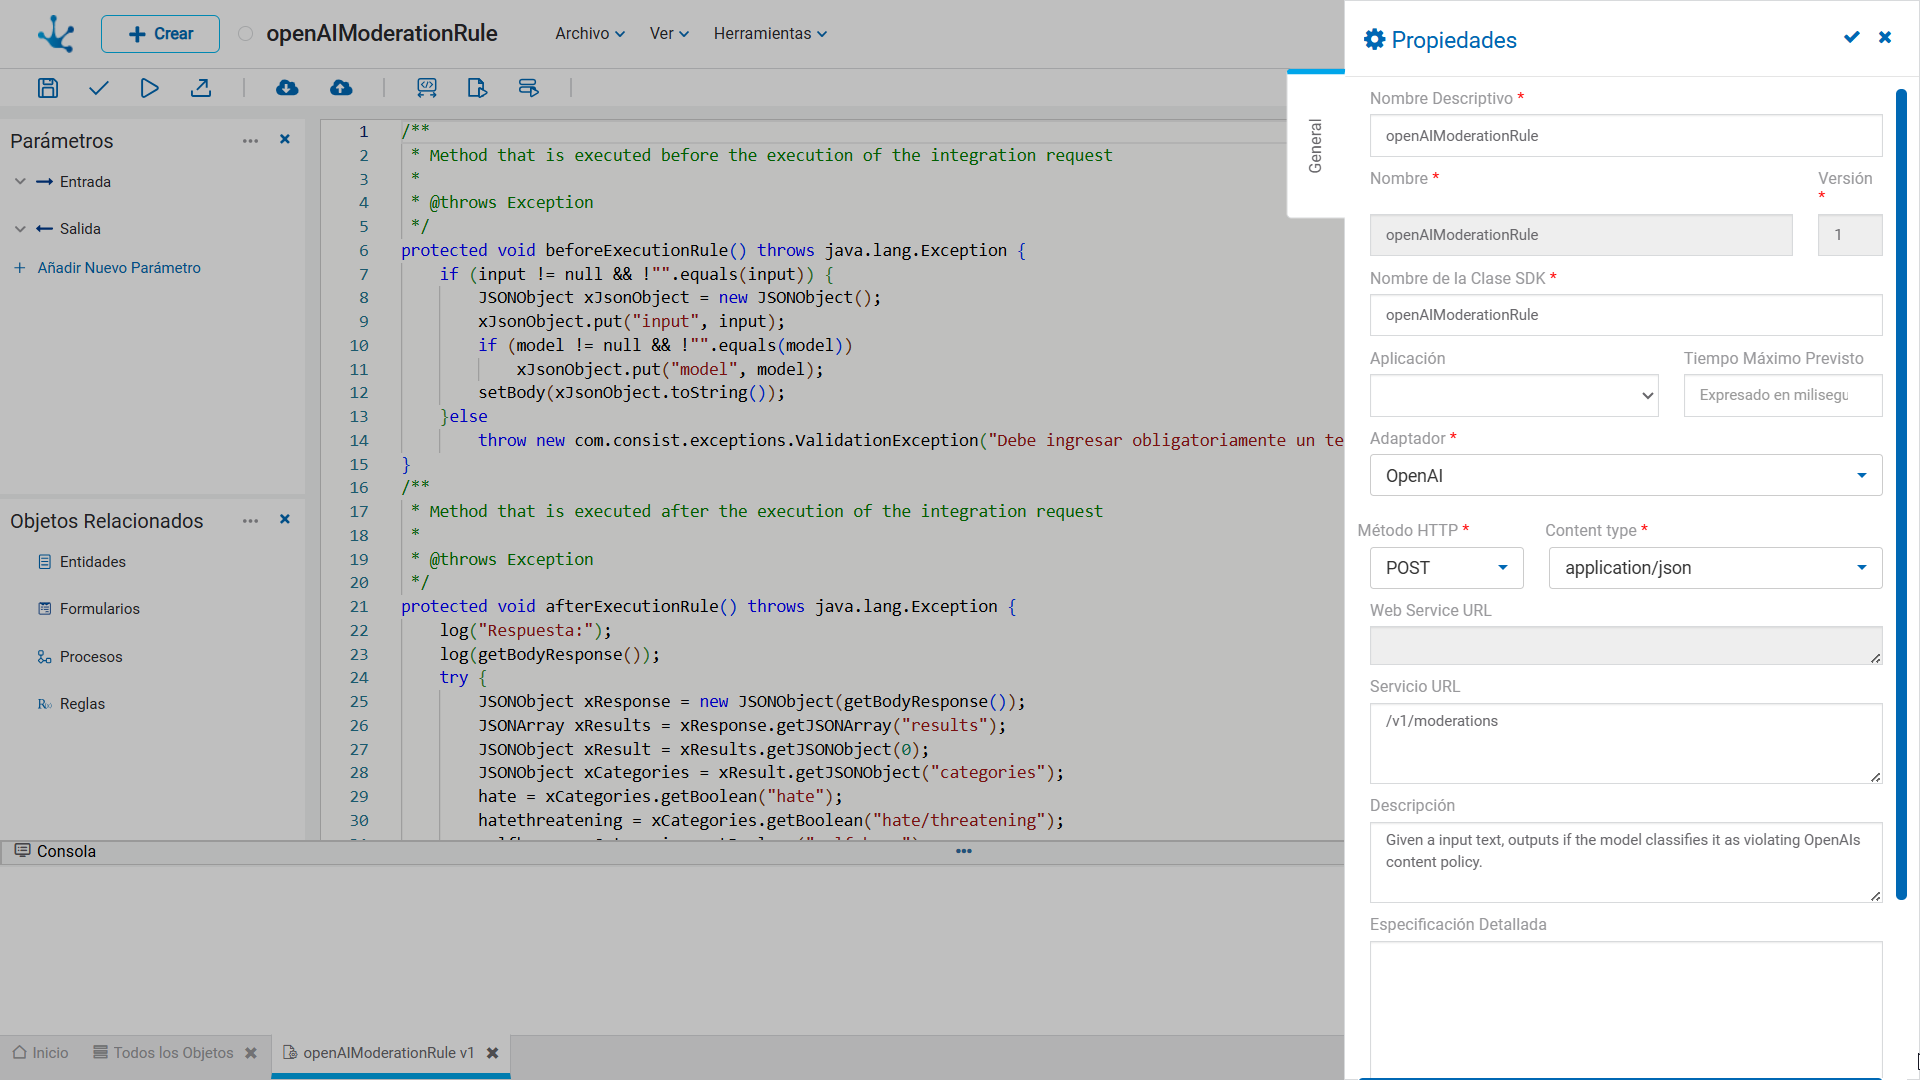The image size is (1920, 1080).
Task: Collapse the Salida parameters node
Action: (20, 229)
